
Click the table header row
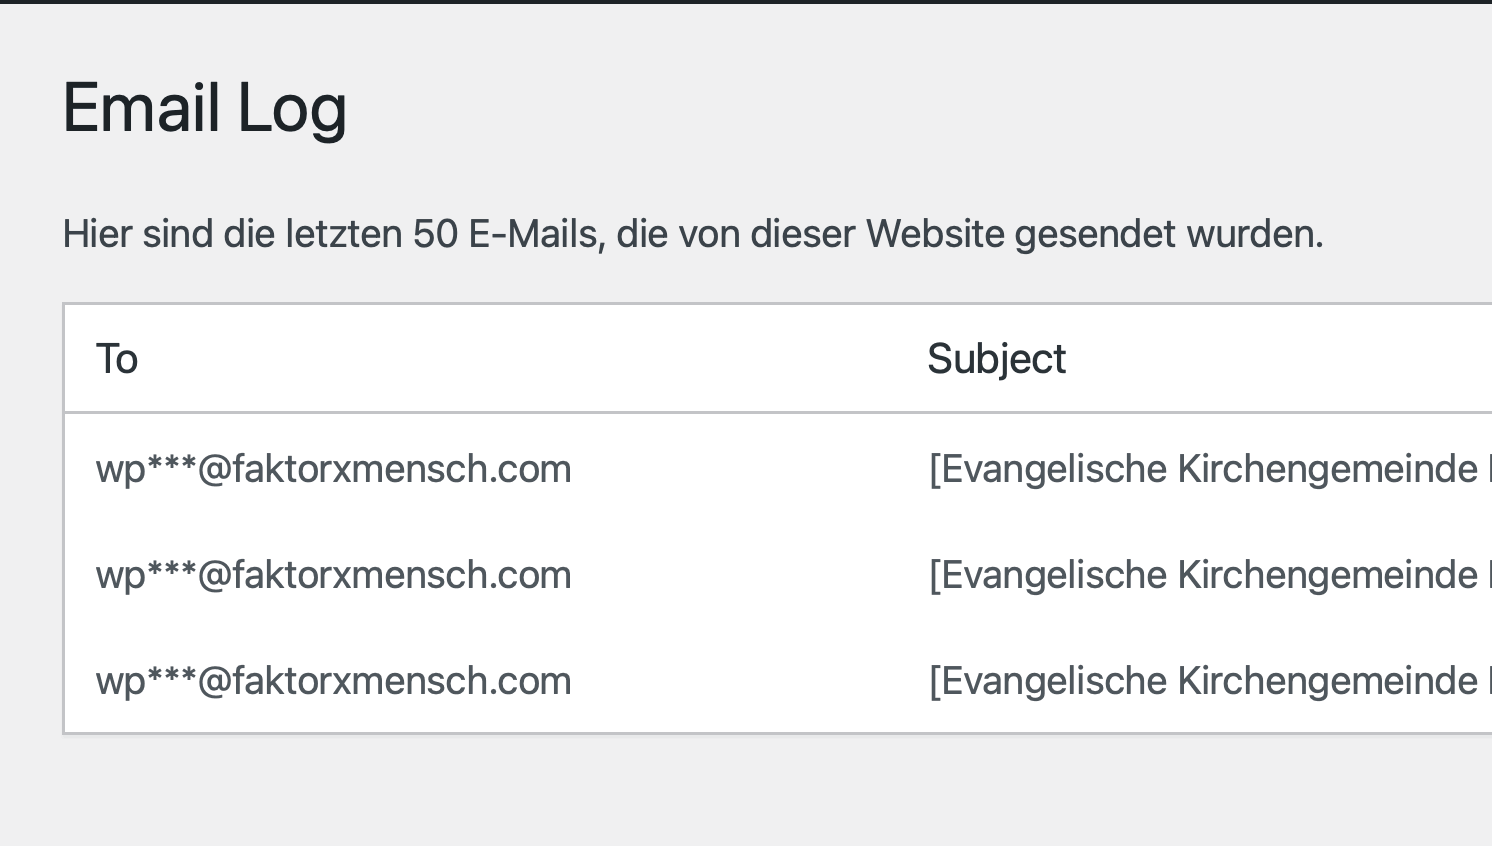point(700,358)
